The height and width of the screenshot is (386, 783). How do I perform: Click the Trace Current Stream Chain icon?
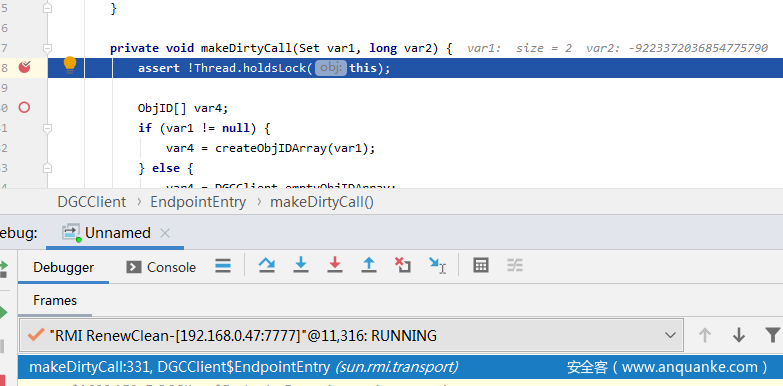click(514, 265)
